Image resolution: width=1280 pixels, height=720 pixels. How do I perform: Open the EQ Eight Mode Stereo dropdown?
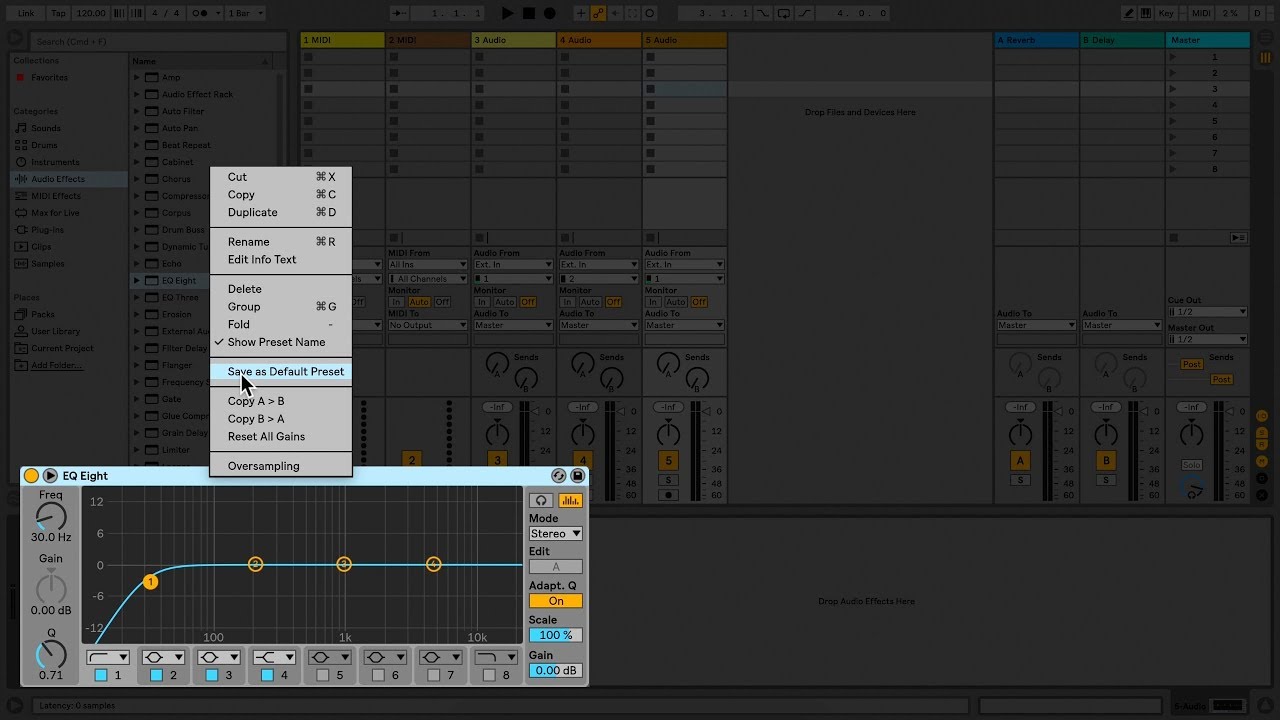click(556, 533)
